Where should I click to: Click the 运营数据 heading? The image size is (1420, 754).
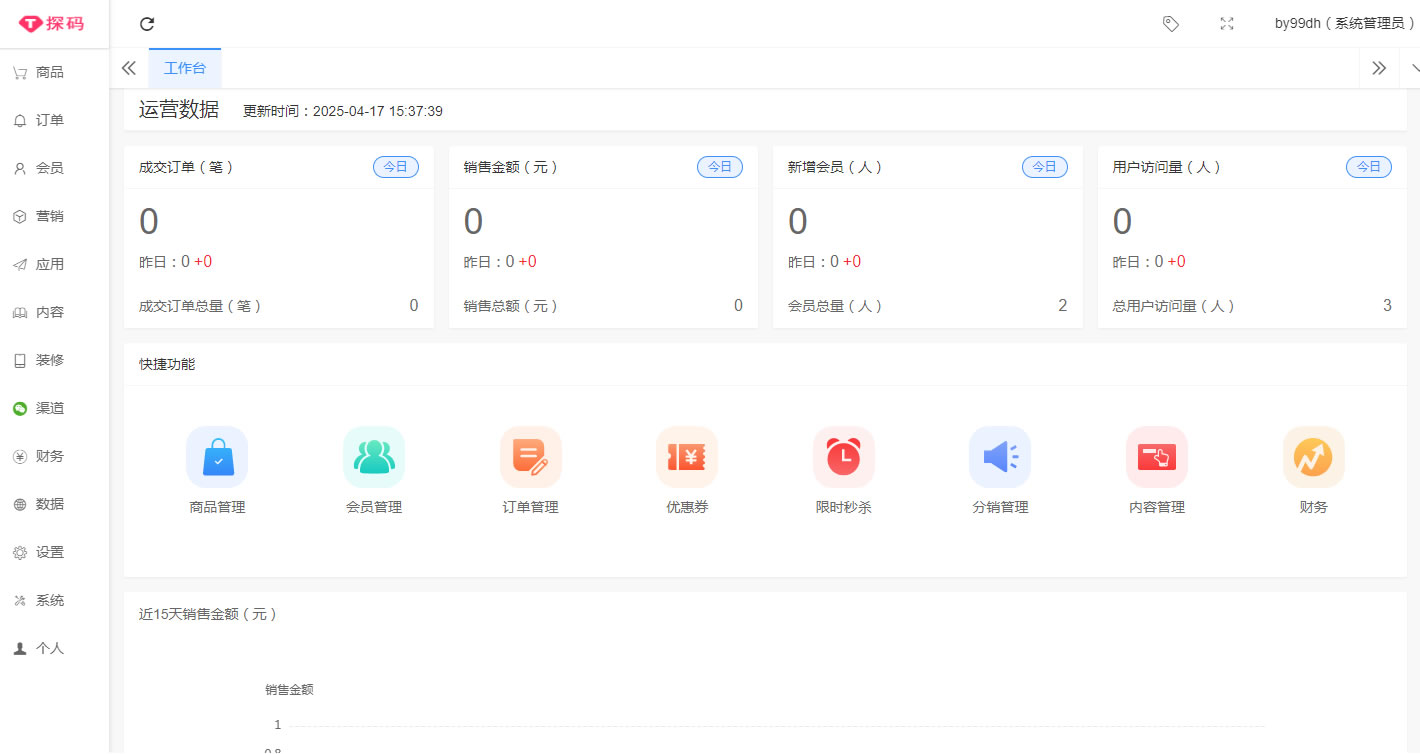(x=179, y=110)
